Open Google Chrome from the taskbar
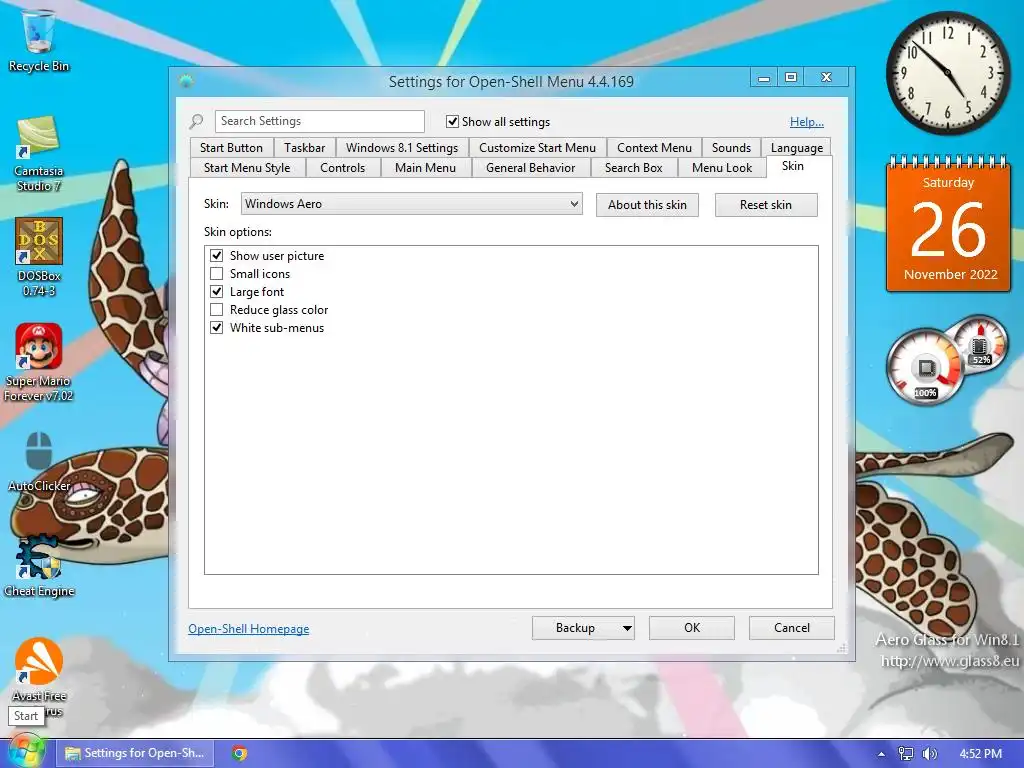Screen dimensions: 1024x768 click(240, 753)
